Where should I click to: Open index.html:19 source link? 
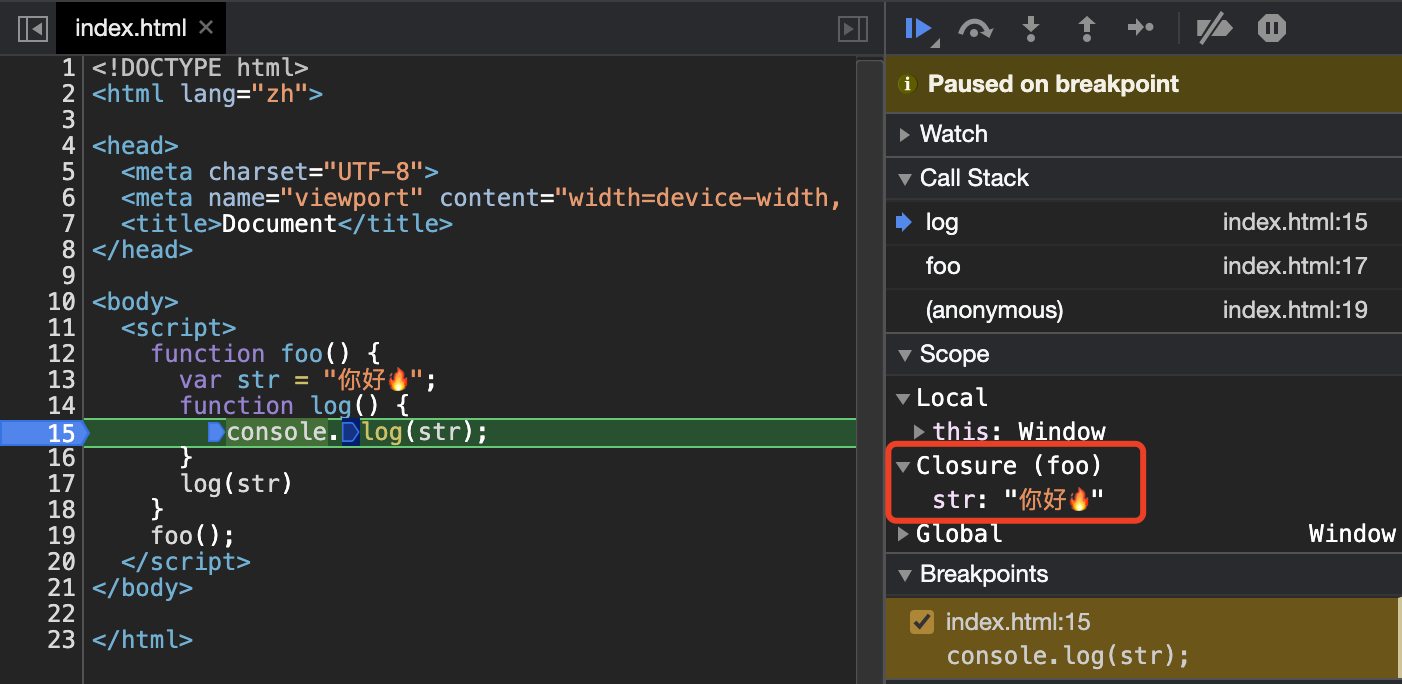click(x=1295, y=310)
